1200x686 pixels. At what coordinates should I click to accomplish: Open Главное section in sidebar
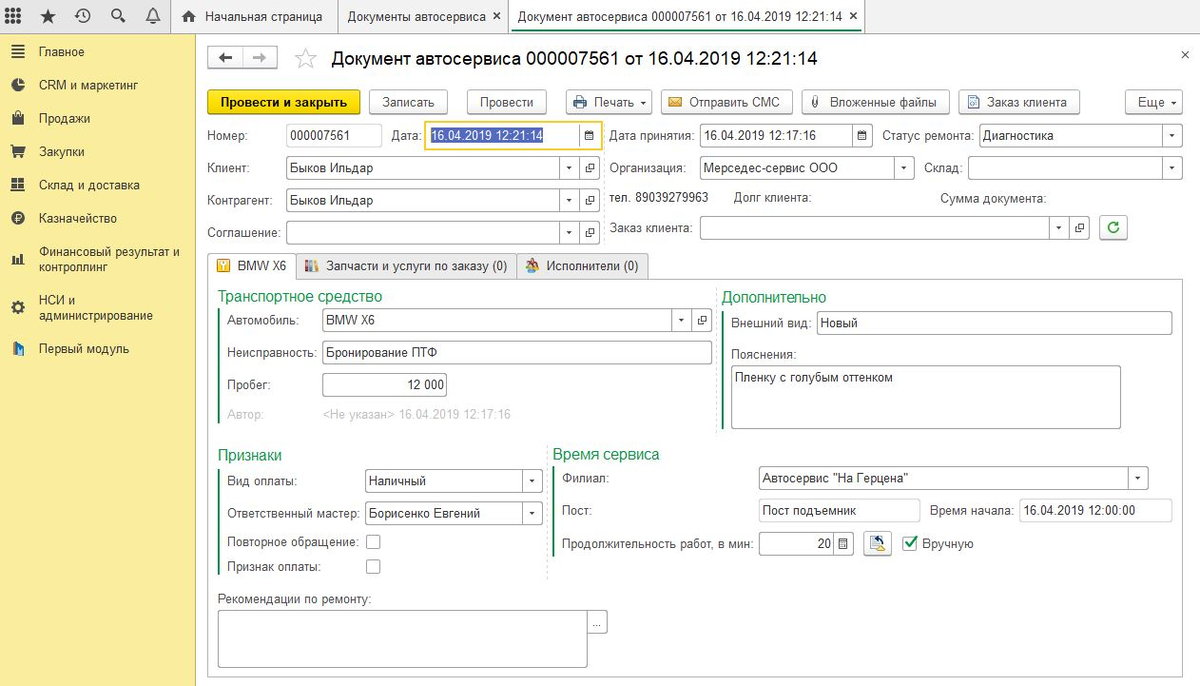[x=61, y=52]
